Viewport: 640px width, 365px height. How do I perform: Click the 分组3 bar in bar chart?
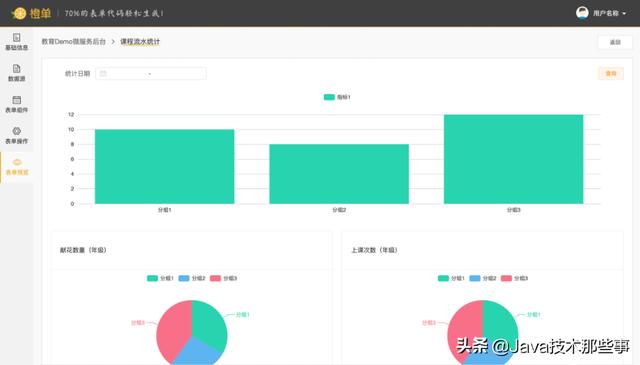coord(513,159)
